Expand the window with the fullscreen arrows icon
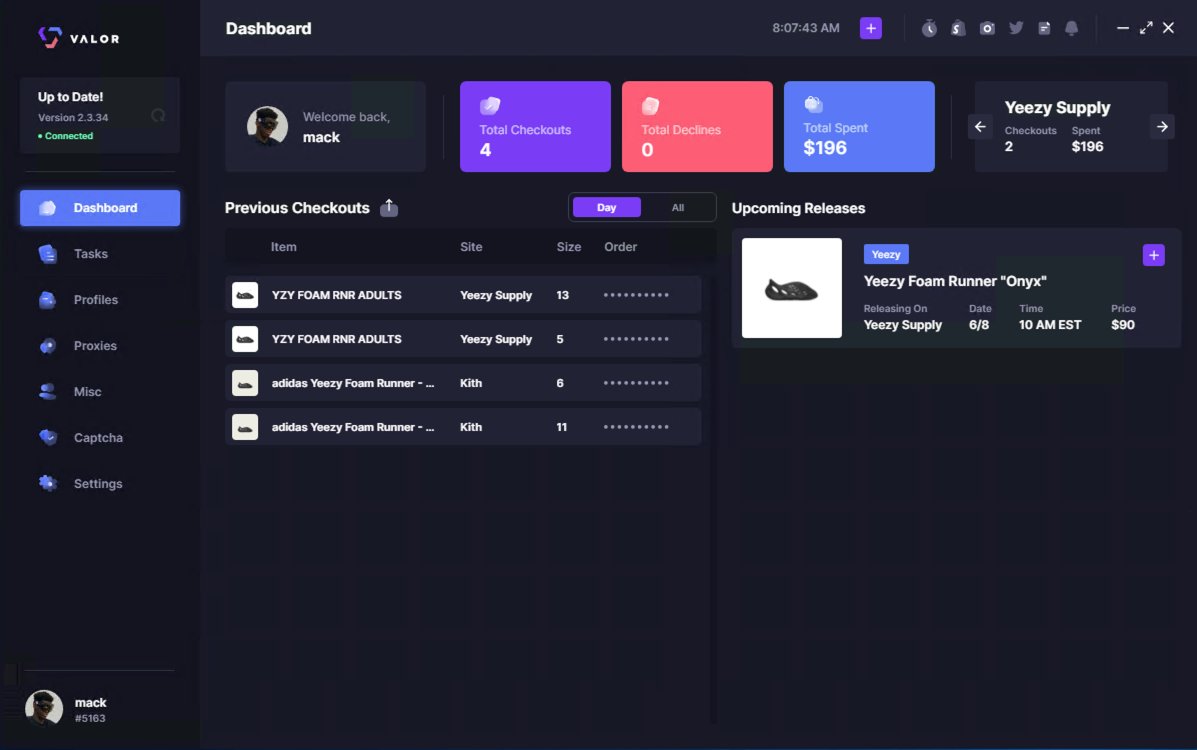This screenshot has height=750, width=1197. 1146,28
